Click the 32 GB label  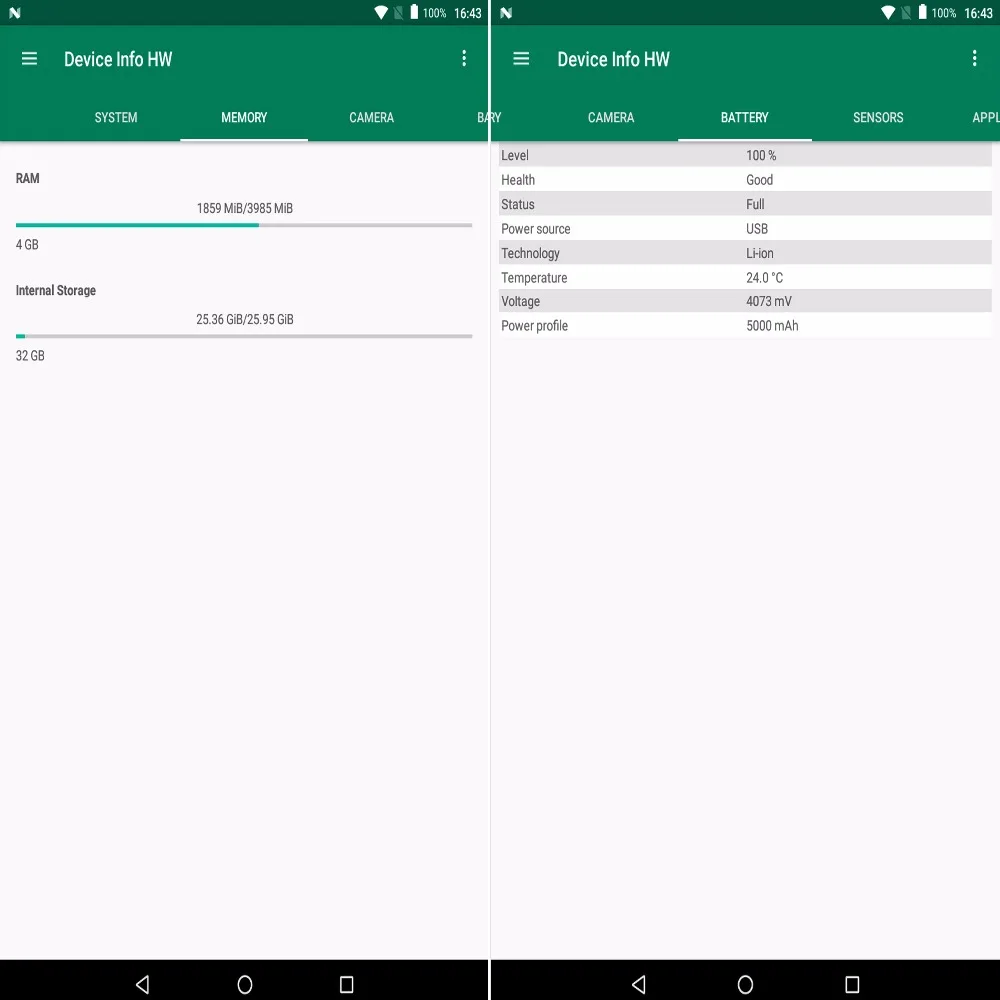click(30, 356)
